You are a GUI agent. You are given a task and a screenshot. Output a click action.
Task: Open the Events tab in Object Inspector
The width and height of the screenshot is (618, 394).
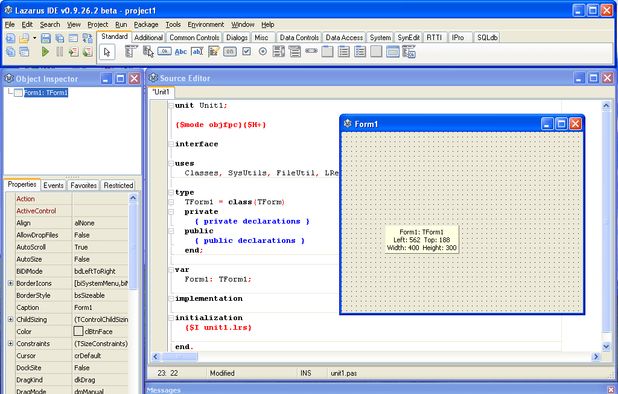[53, 185]
